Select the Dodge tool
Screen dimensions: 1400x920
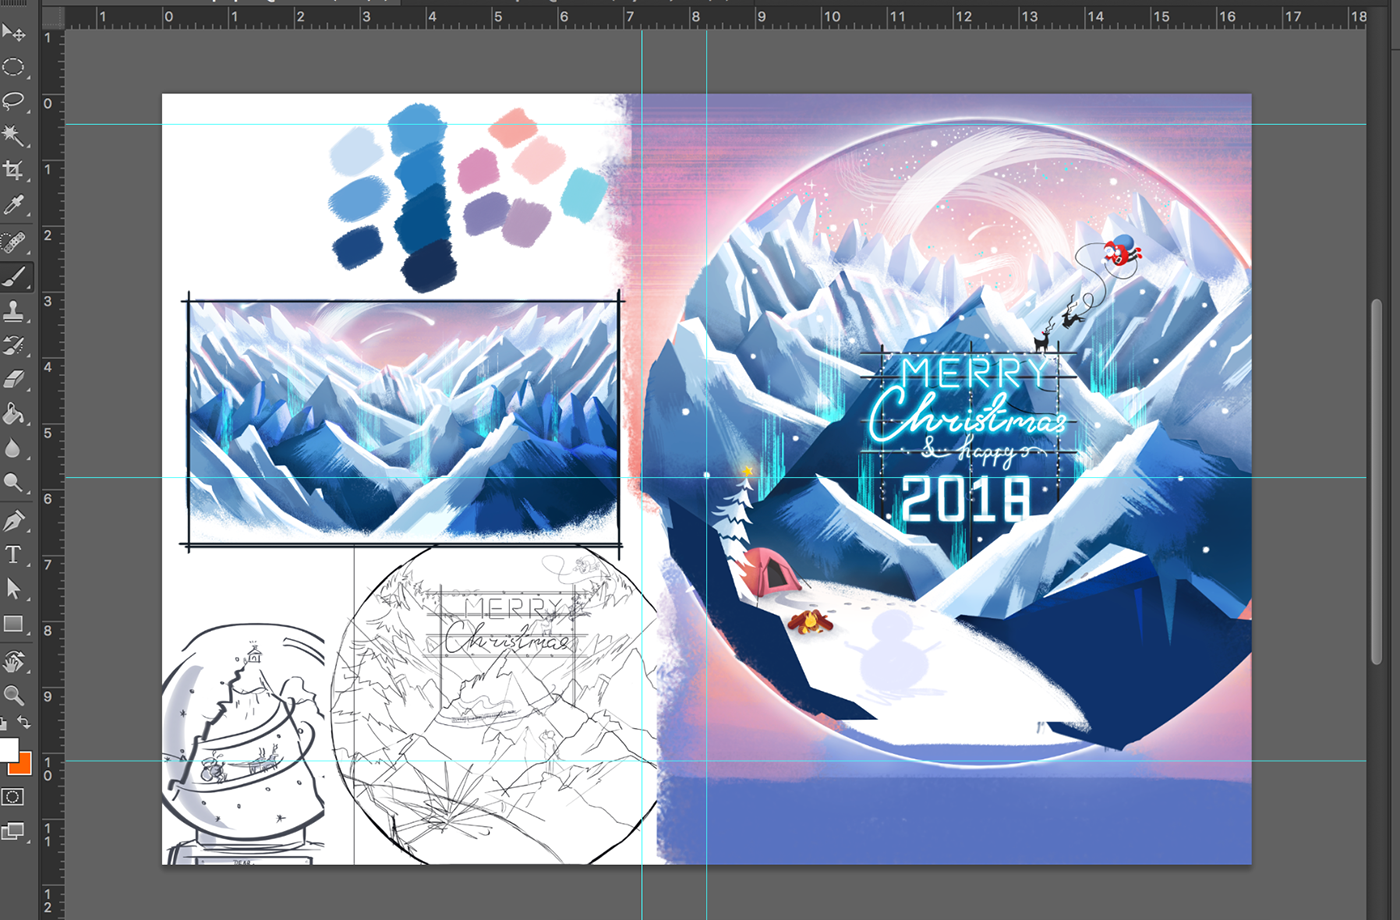tap(14, 484)
